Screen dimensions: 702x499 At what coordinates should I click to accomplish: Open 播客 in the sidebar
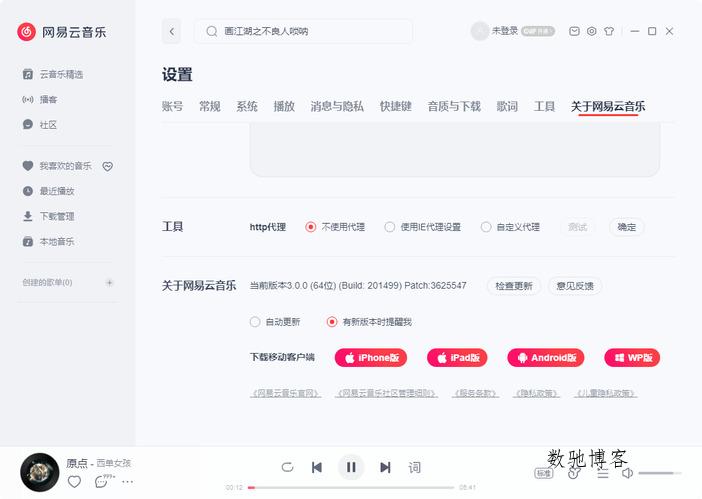pyautogui.click(x=40, y=99)
